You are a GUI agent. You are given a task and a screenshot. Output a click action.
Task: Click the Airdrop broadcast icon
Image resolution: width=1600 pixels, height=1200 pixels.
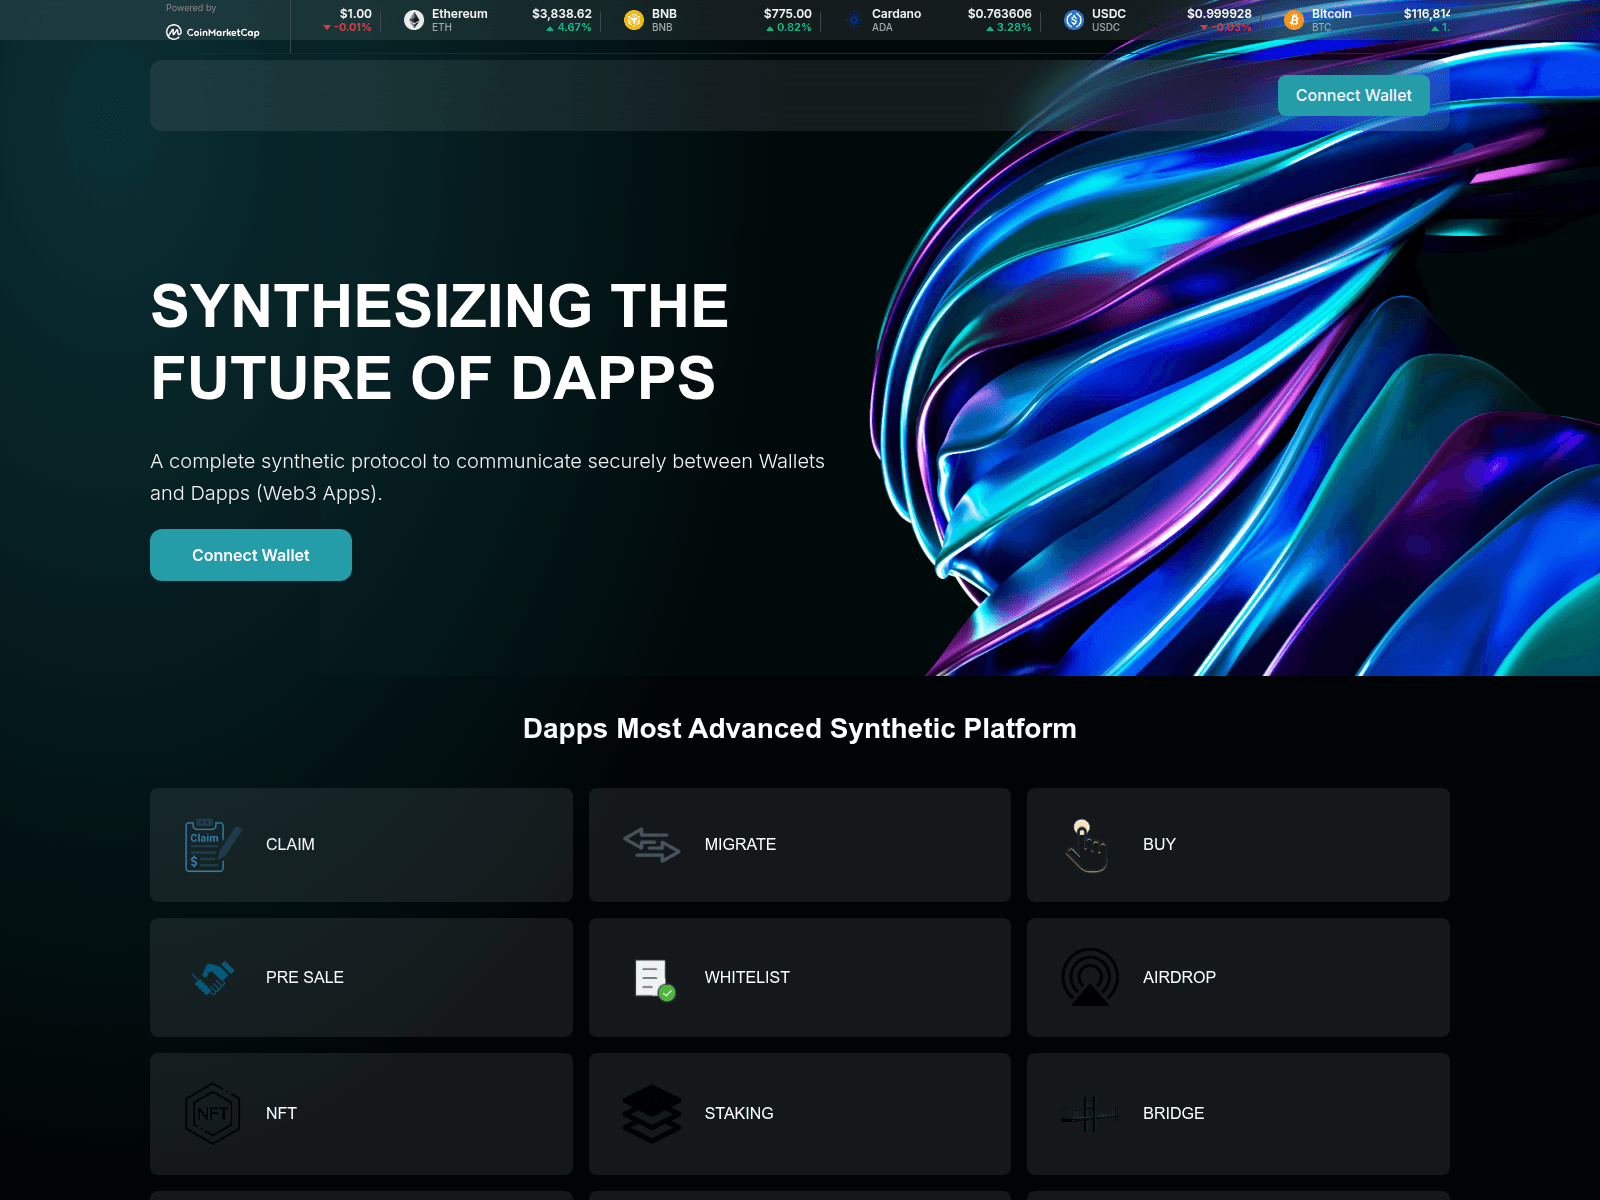[x=1088, y=977]
